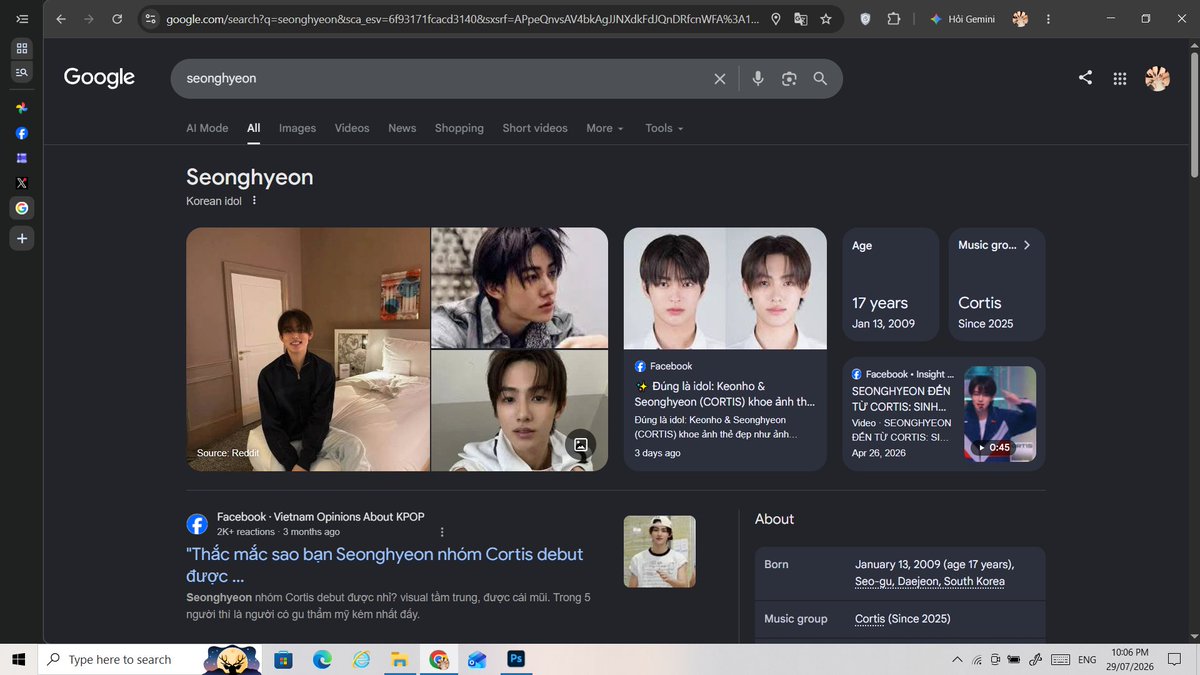The image size is (1200, 675).
Task: Open the Tools dropdown
Action: point(664,128)
